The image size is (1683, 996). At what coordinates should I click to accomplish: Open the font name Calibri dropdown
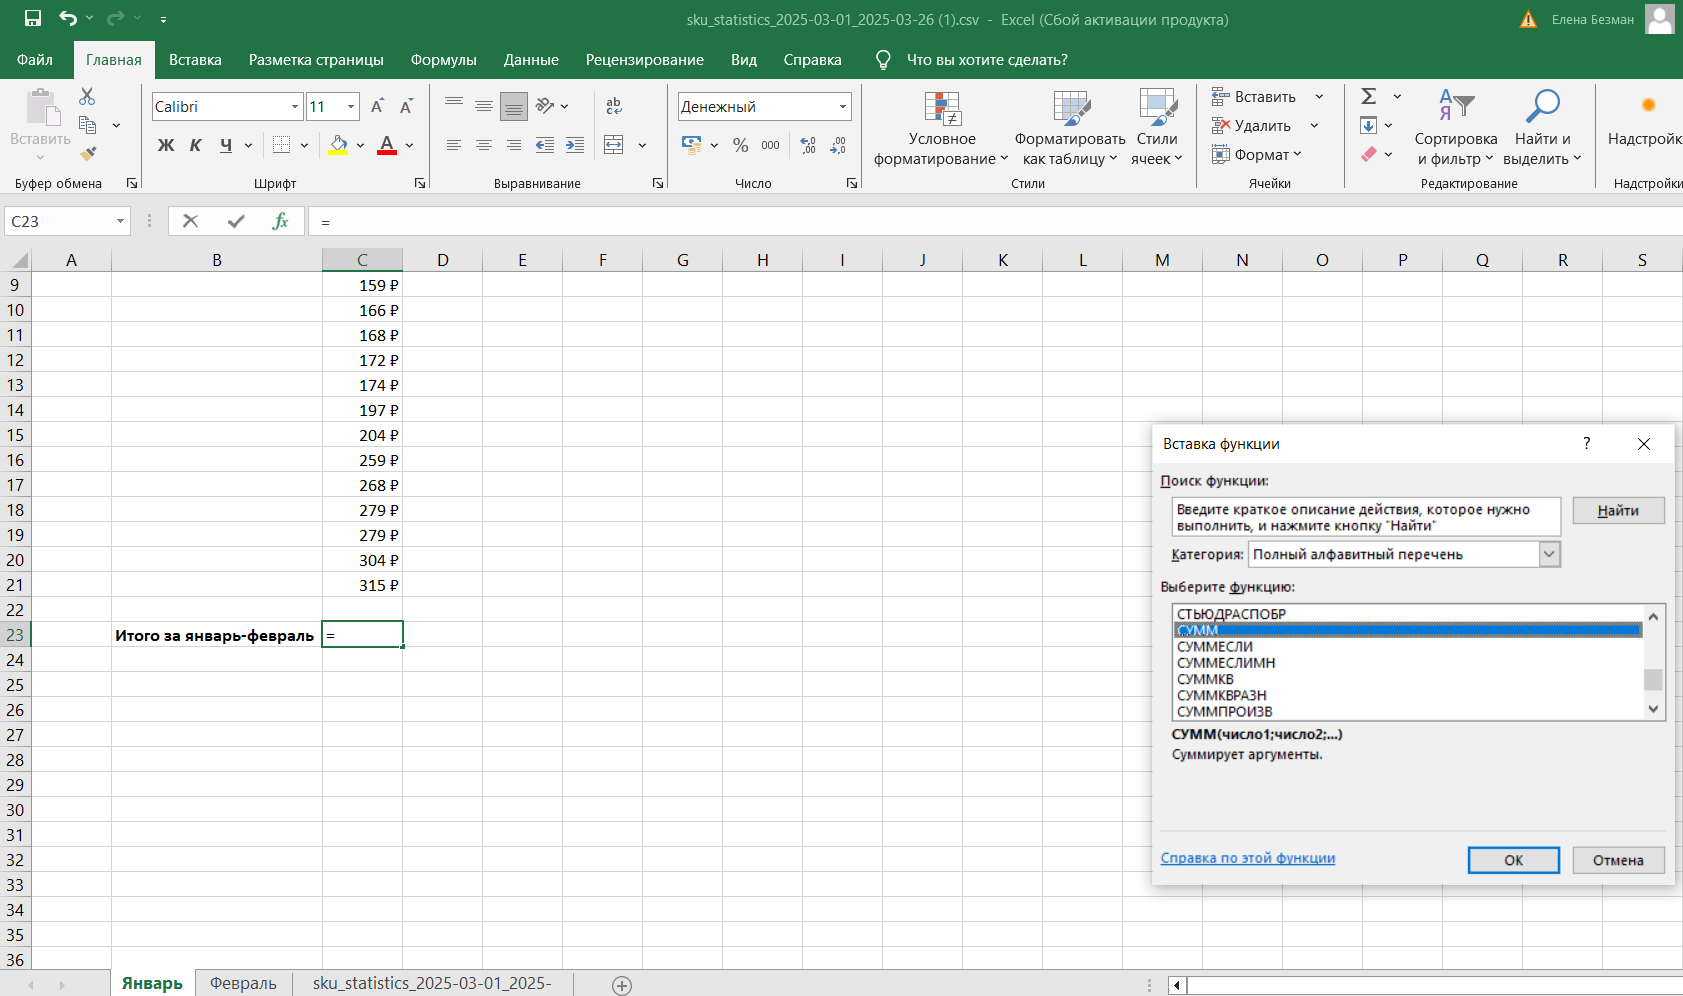point(295,107)
